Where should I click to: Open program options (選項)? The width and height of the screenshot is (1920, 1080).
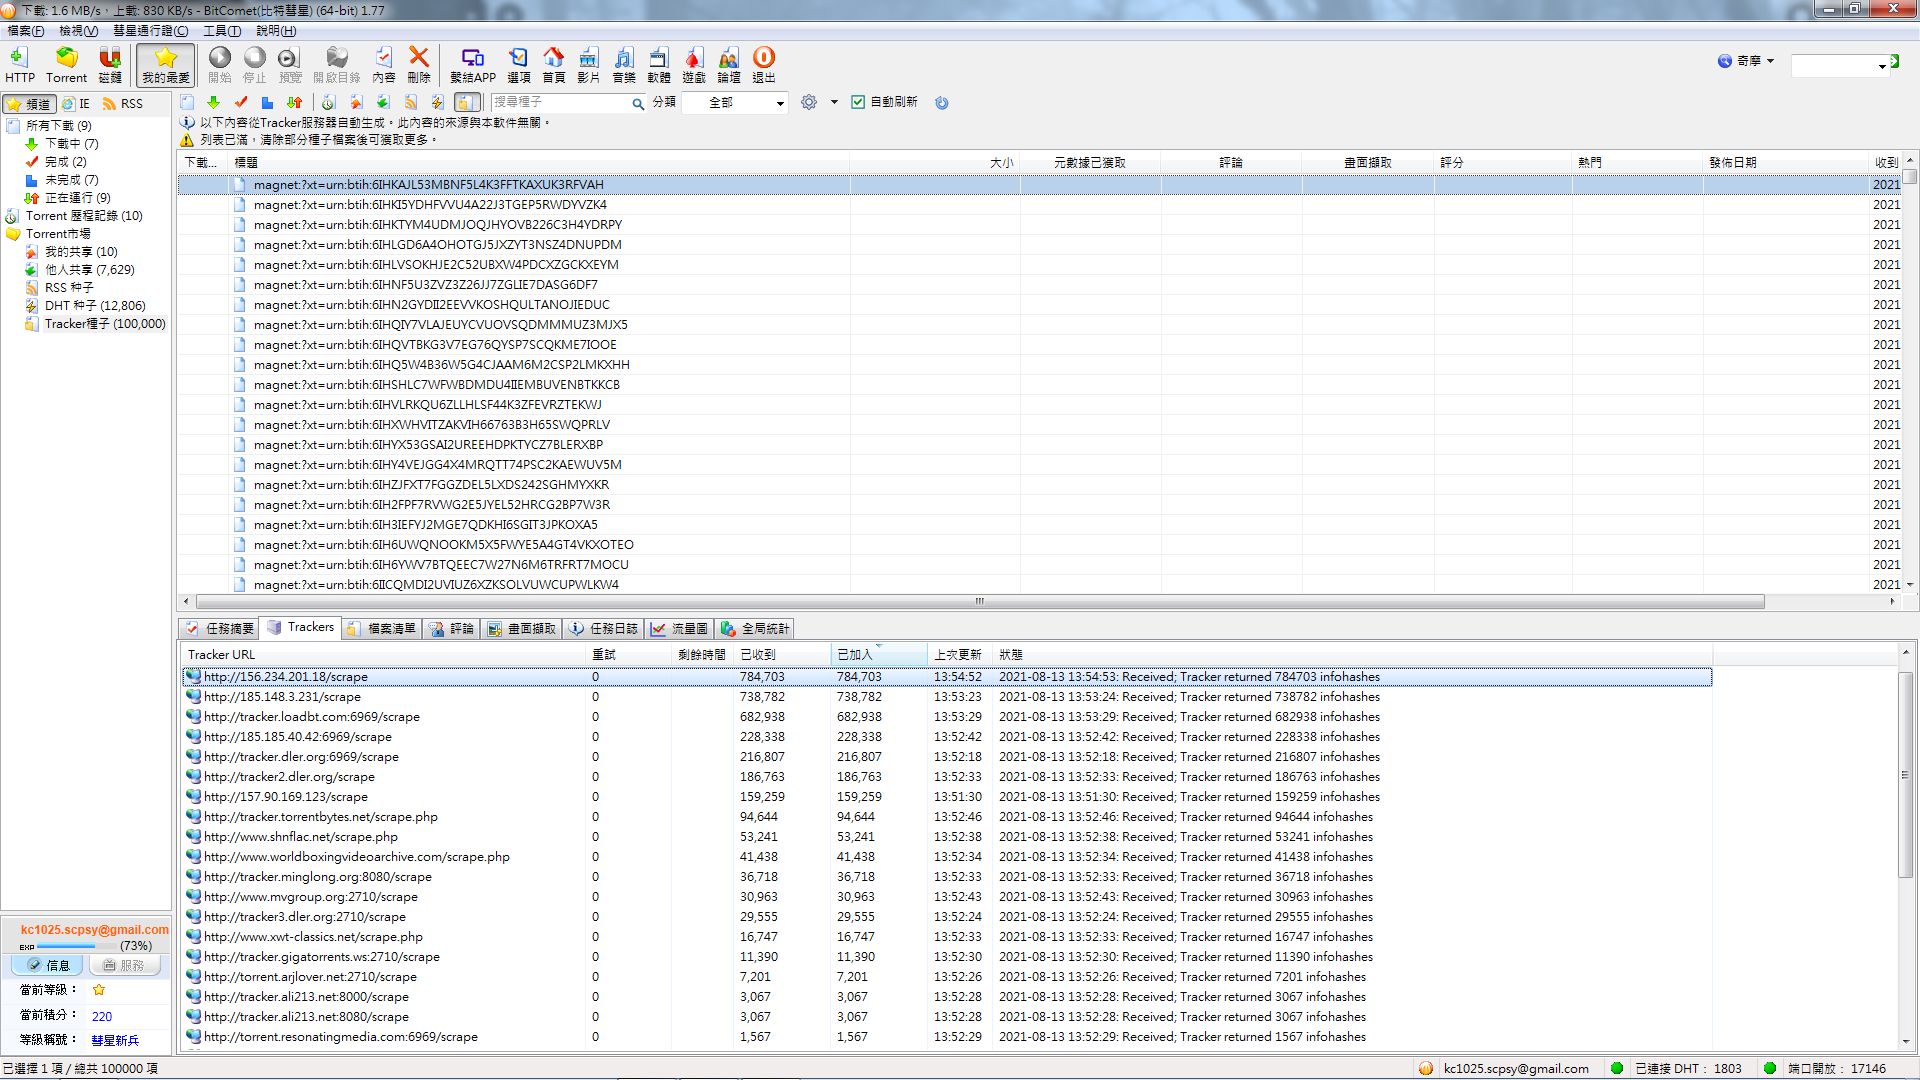[519, 65]
